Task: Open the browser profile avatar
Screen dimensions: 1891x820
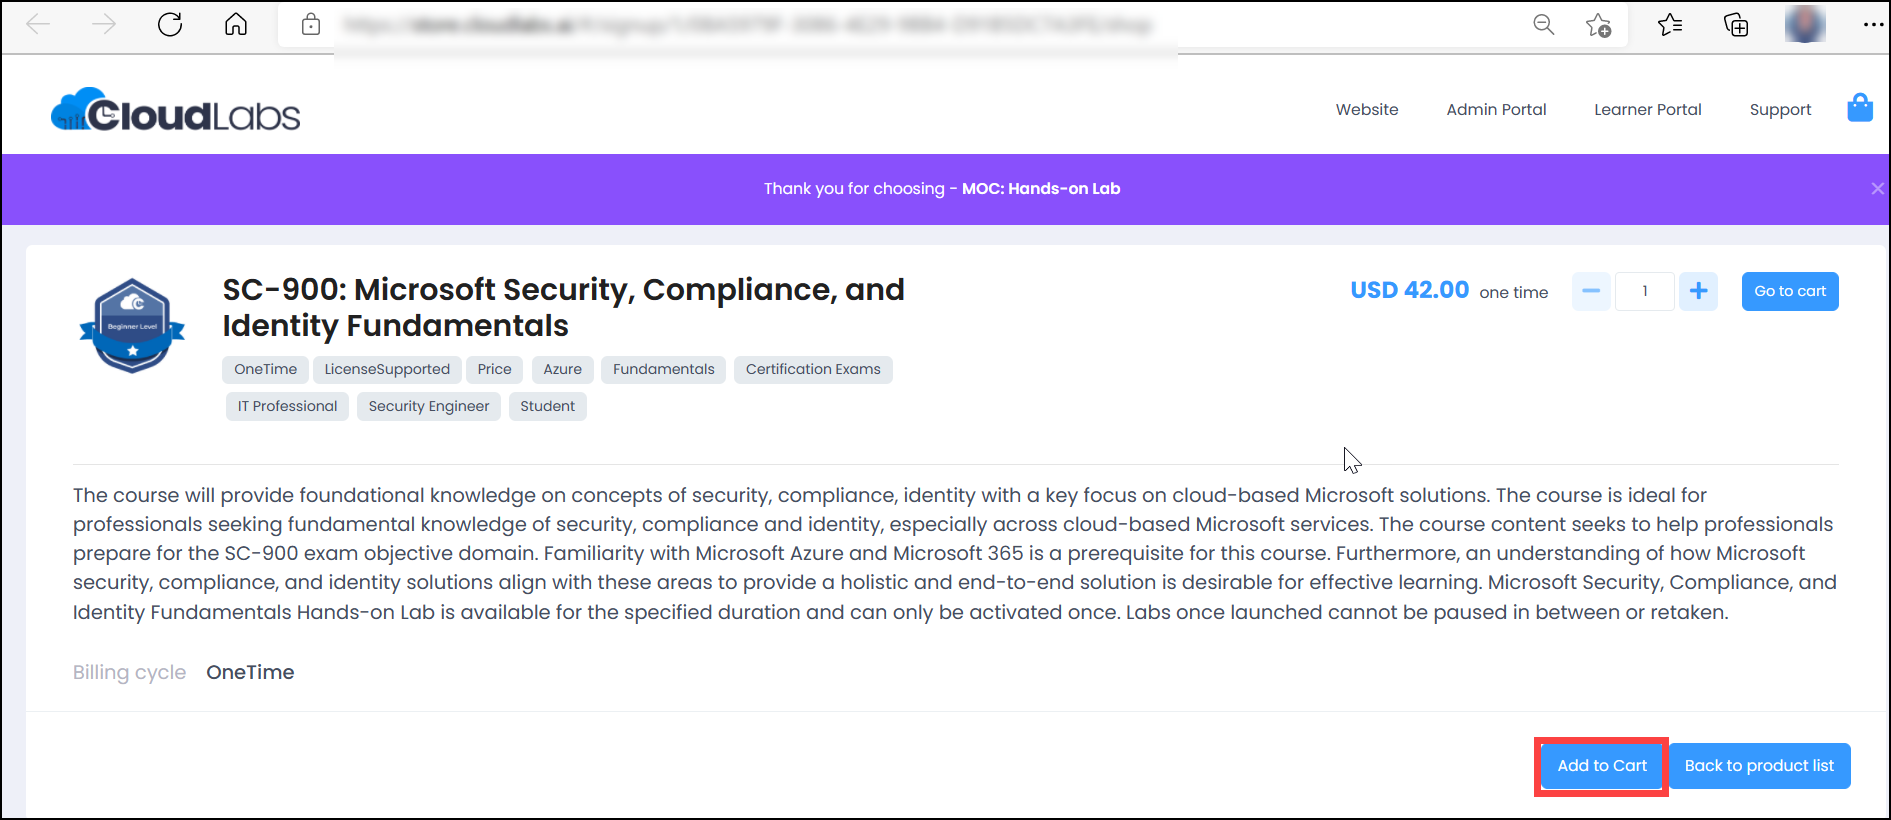Action: pos(1805,24)
